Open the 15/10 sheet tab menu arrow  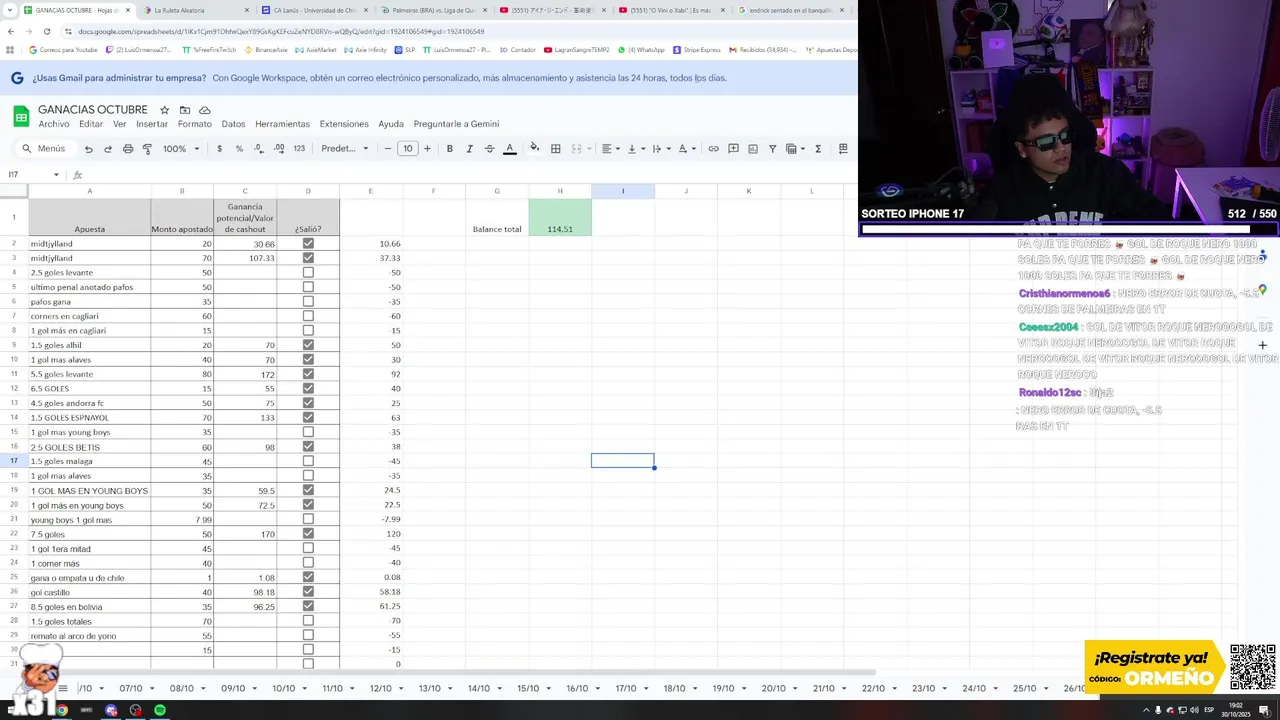point(548,689)
